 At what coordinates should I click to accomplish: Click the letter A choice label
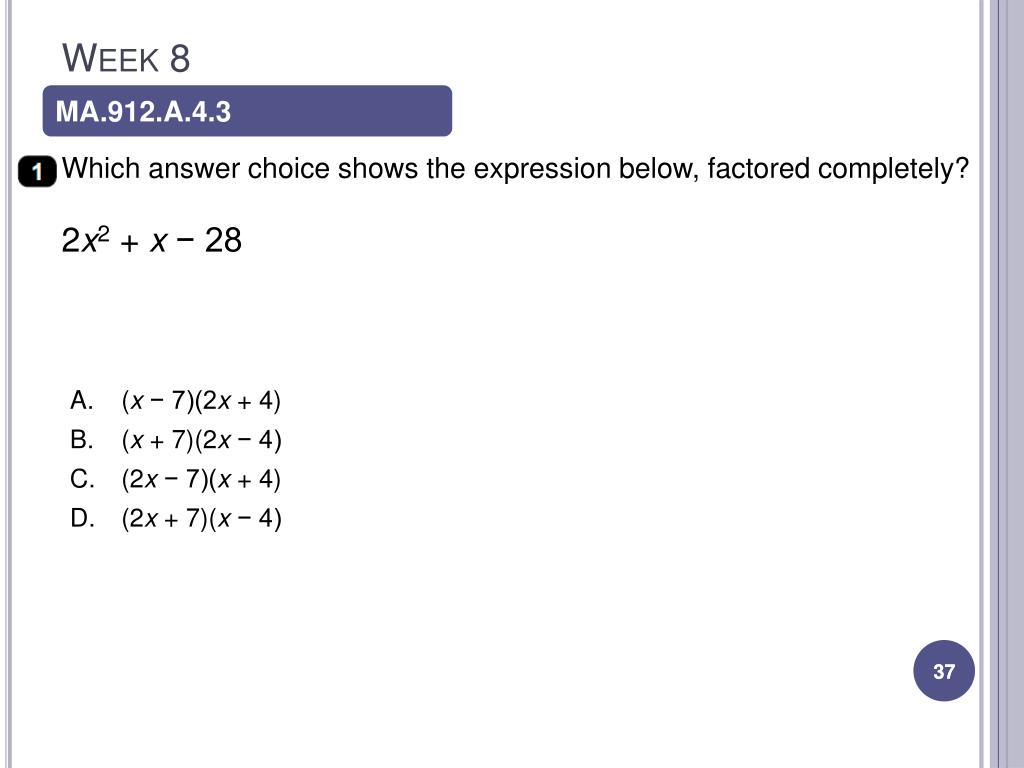pyautogui.click(x=81, y=400)
